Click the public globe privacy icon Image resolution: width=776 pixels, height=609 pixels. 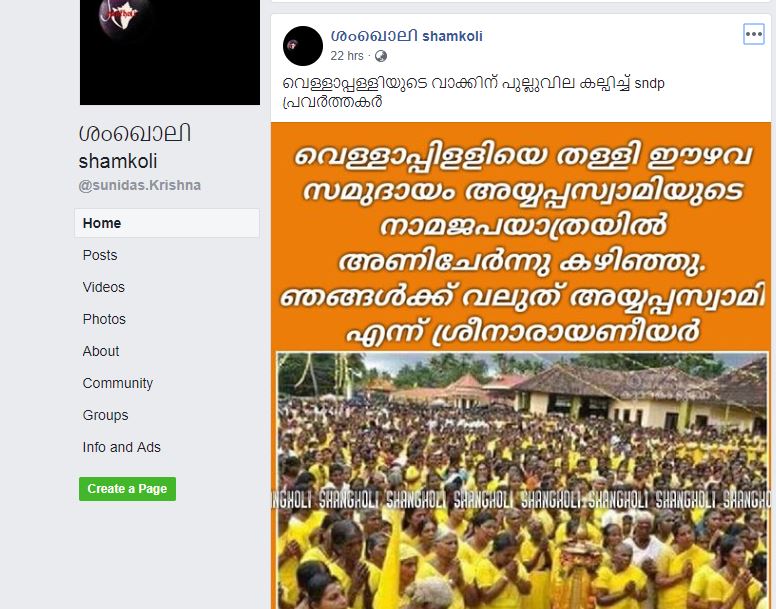[x=381, y=56]
